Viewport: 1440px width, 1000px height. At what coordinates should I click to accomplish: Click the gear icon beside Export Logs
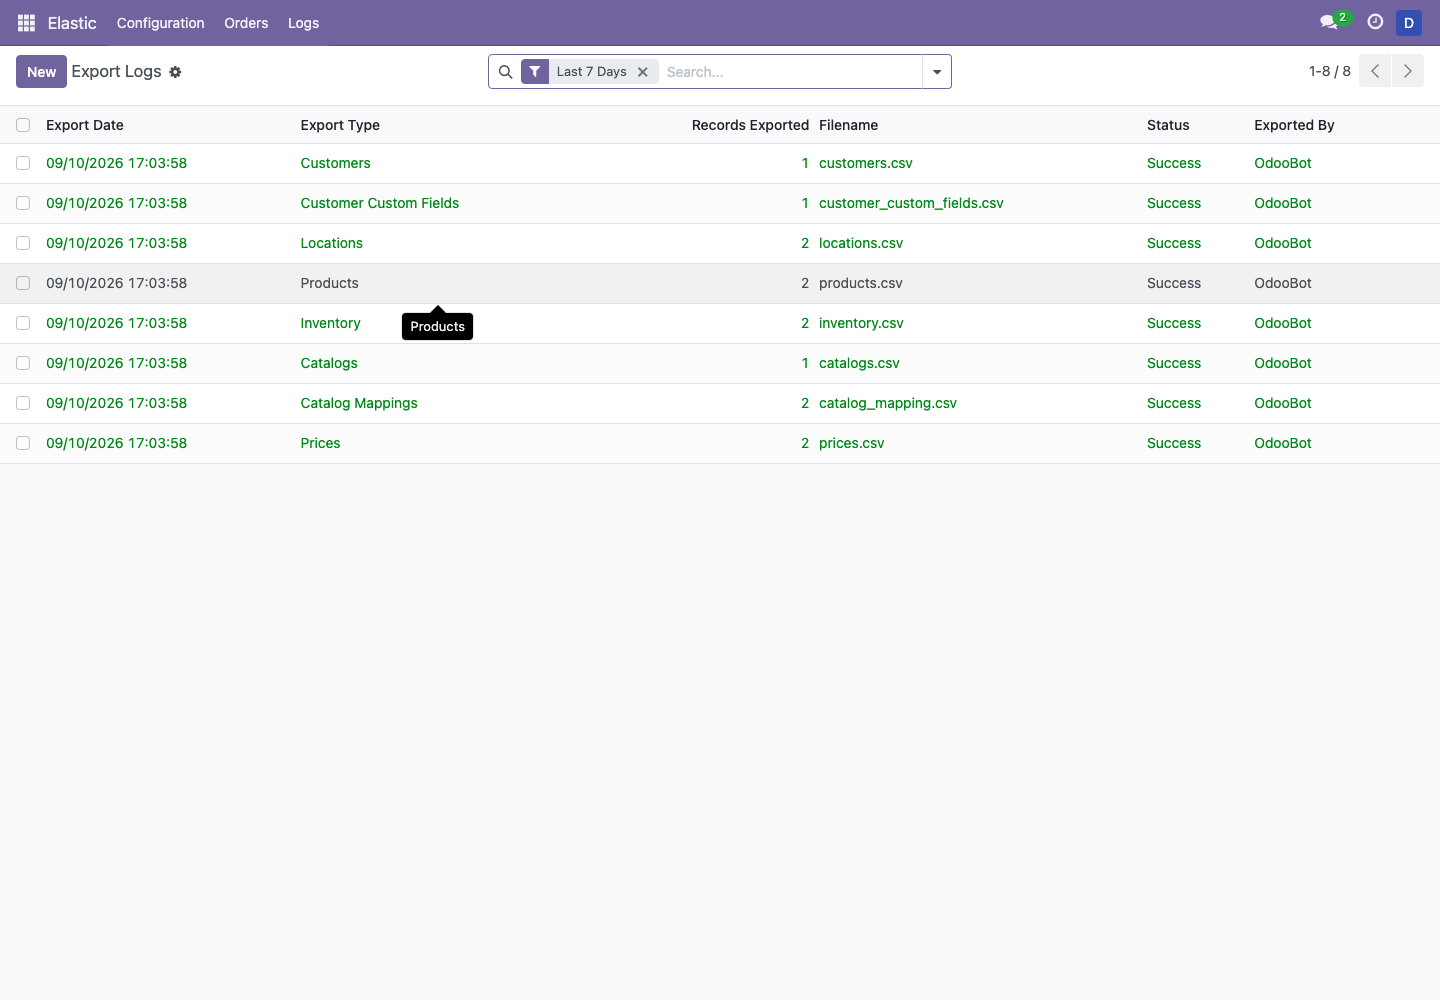175,72
